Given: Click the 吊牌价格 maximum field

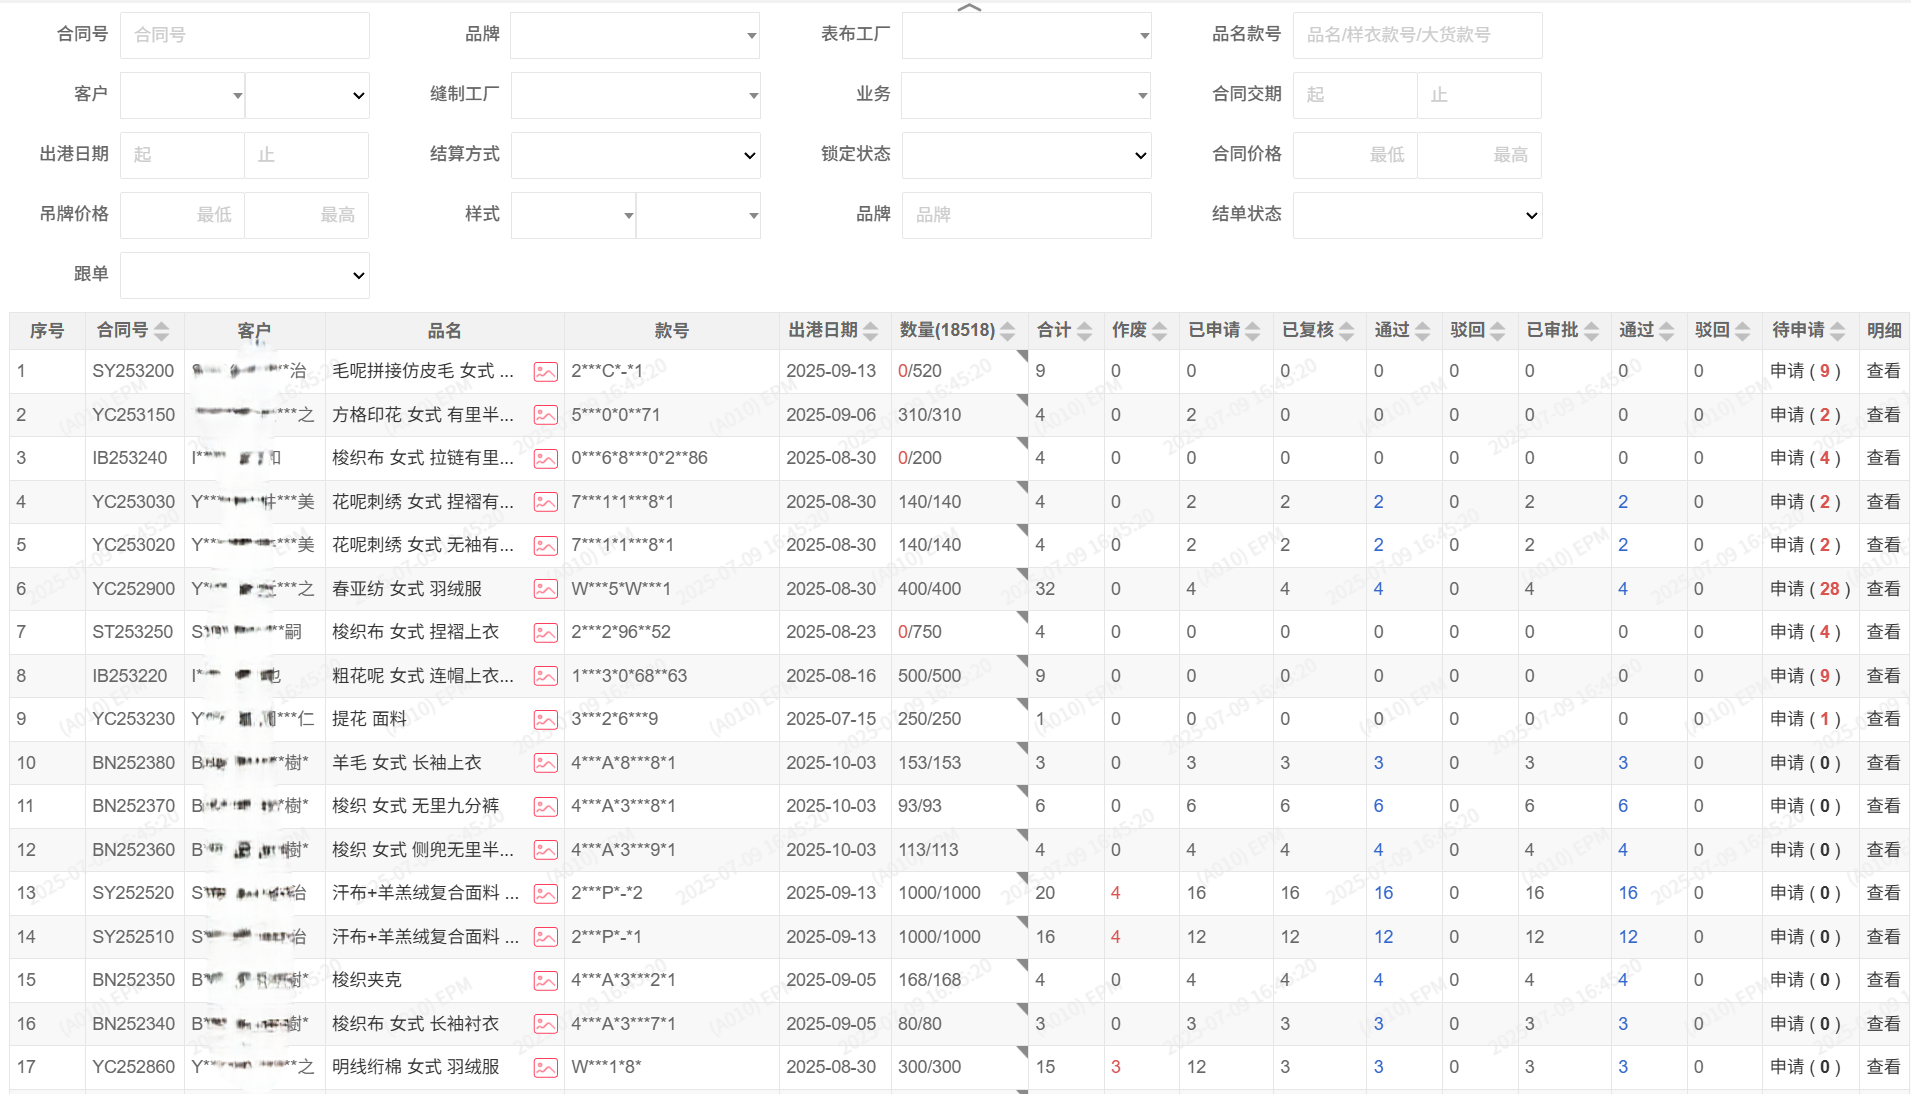Looking at the screenshot, I should click(307, 215).
